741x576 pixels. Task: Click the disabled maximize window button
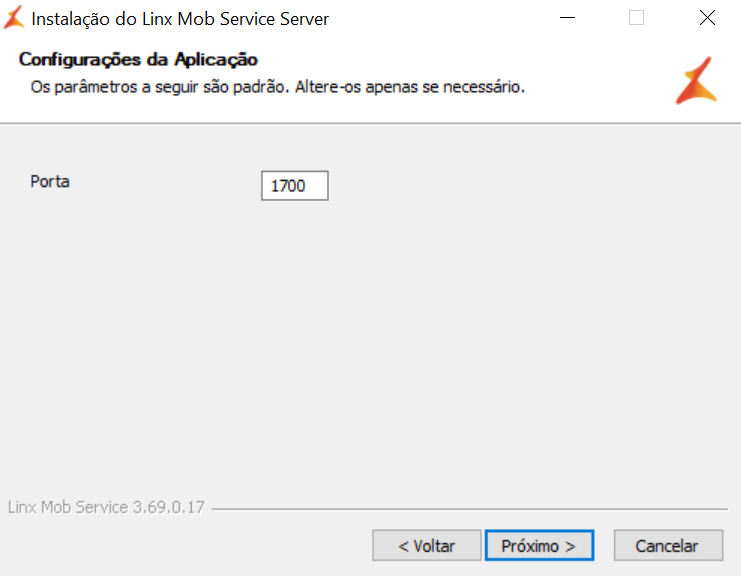[x=636, y=18]
